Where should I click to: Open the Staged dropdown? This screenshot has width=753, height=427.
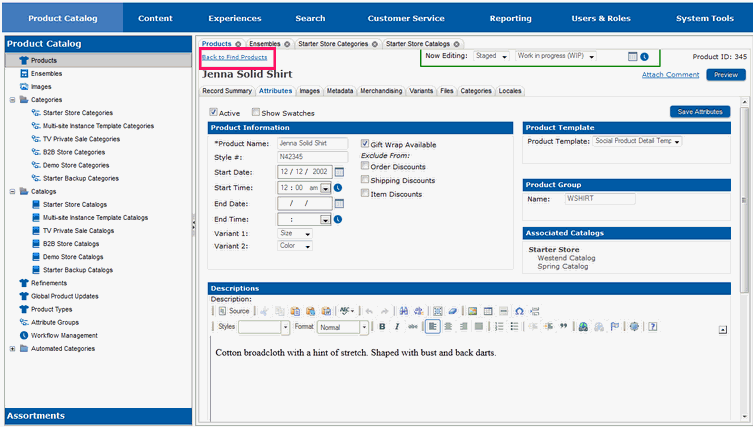pos(491,56)
